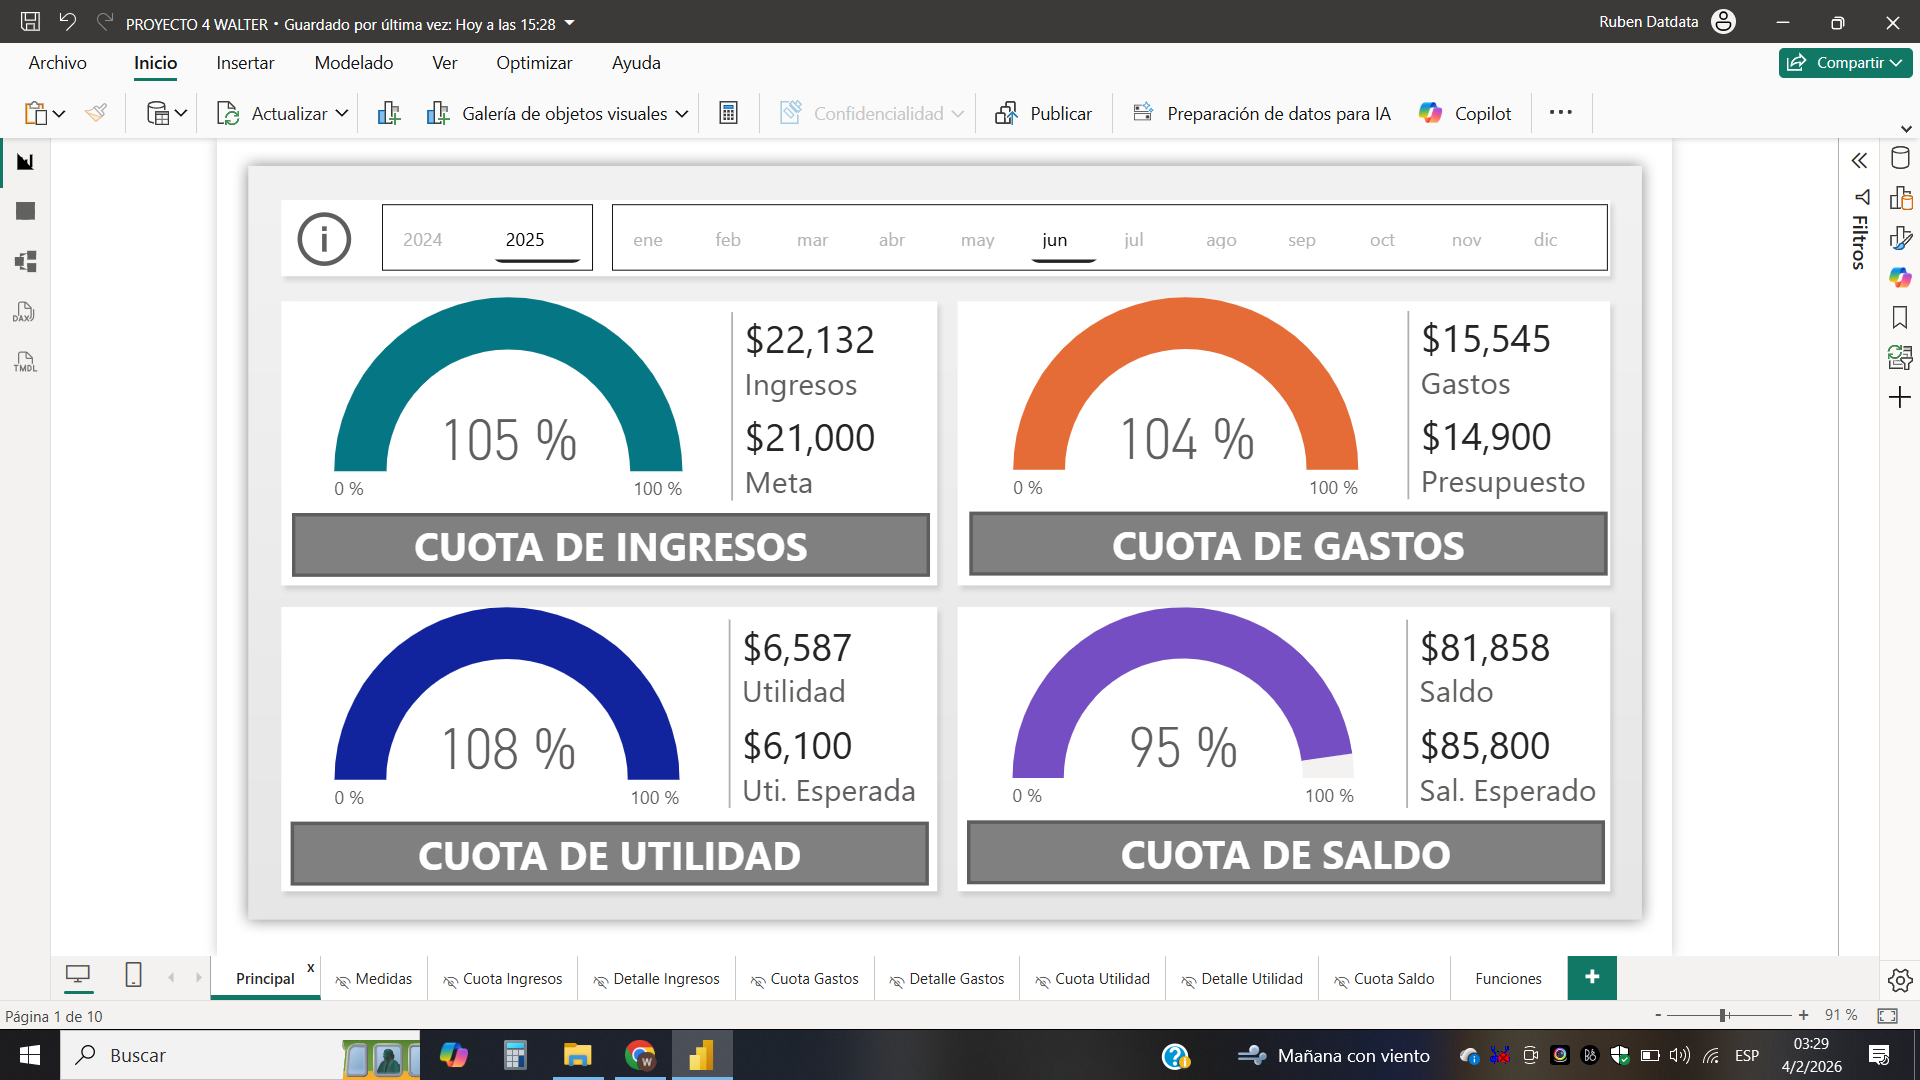Open the Bookmarks pane icon

point(1900,318)
